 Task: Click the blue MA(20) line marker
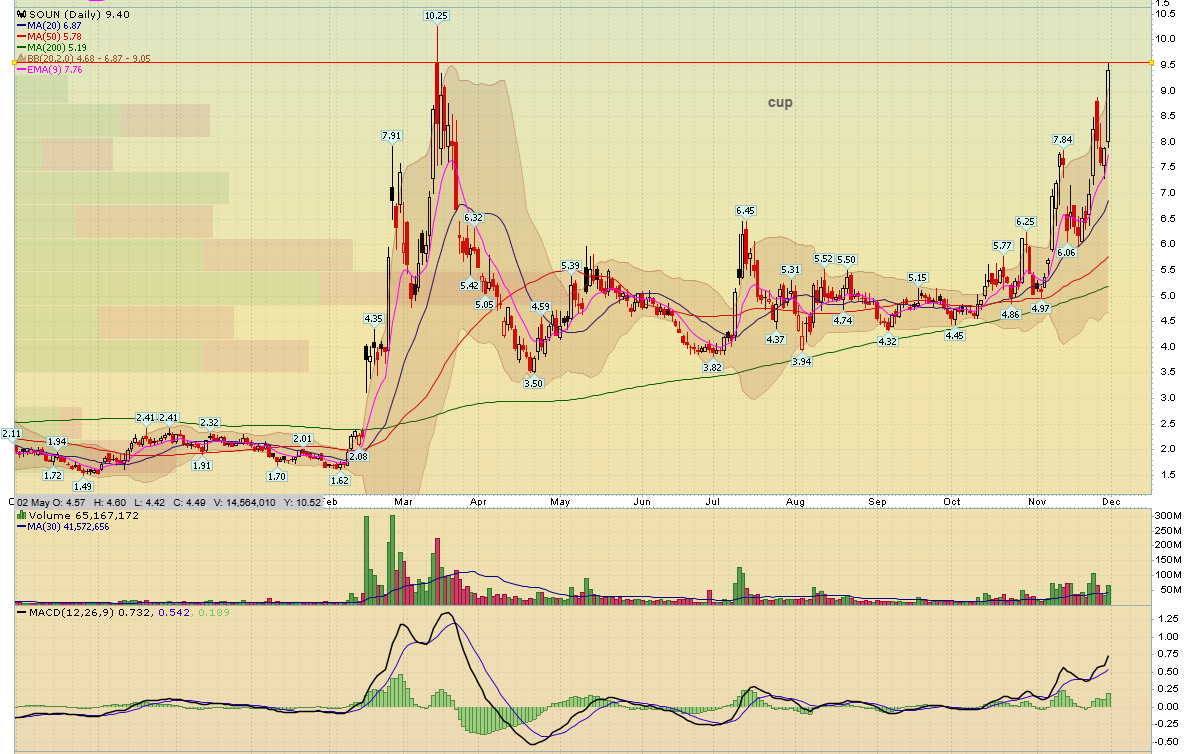click(21, 26)
